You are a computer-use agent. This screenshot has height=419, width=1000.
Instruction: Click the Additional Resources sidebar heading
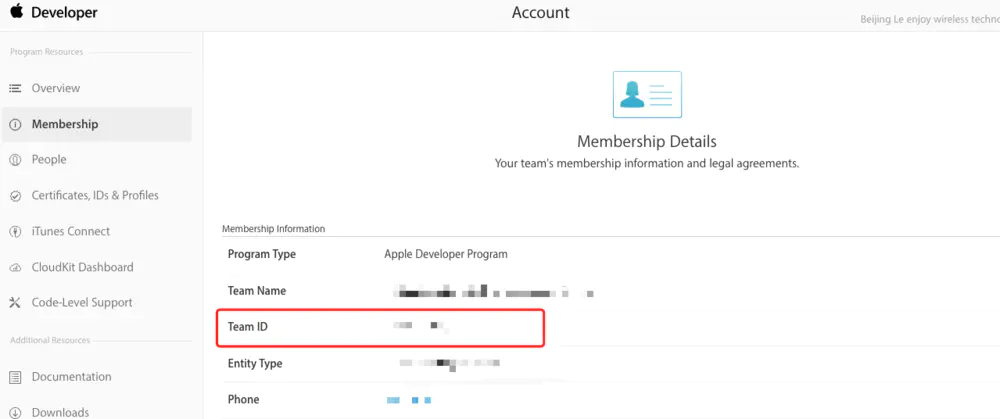(50, 340)
